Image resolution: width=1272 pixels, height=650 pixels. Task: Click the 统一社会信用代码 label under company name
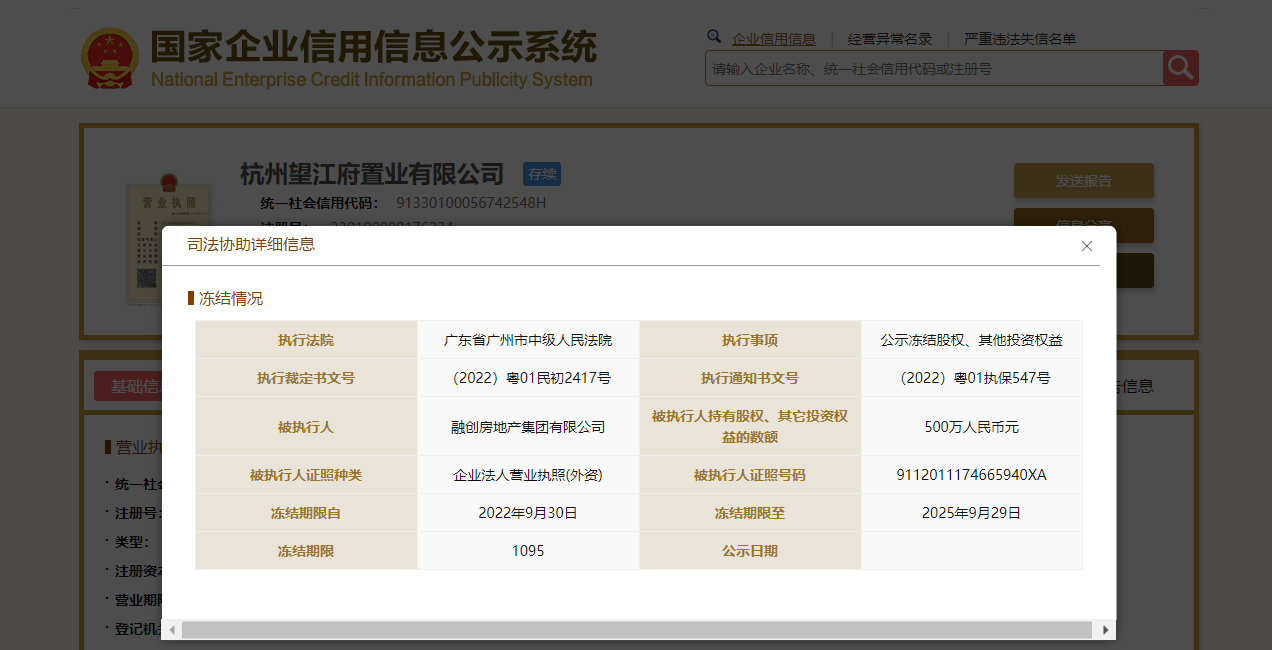(319, 203)
